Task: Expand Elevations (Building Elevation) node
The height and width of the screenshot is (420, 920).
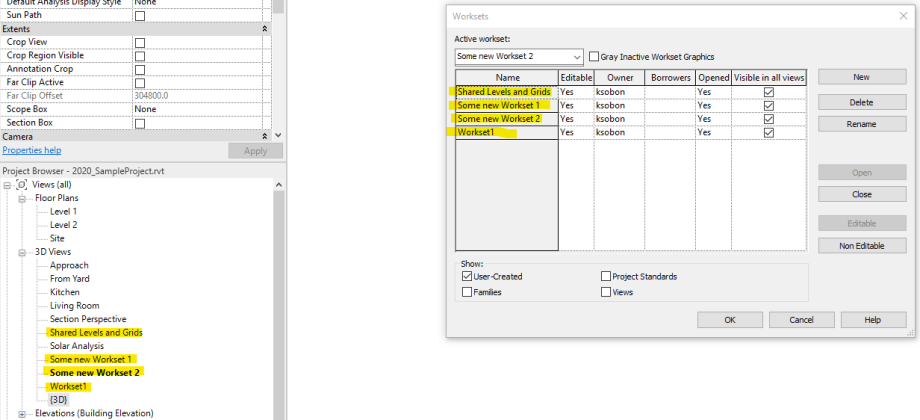Action: 22,414
